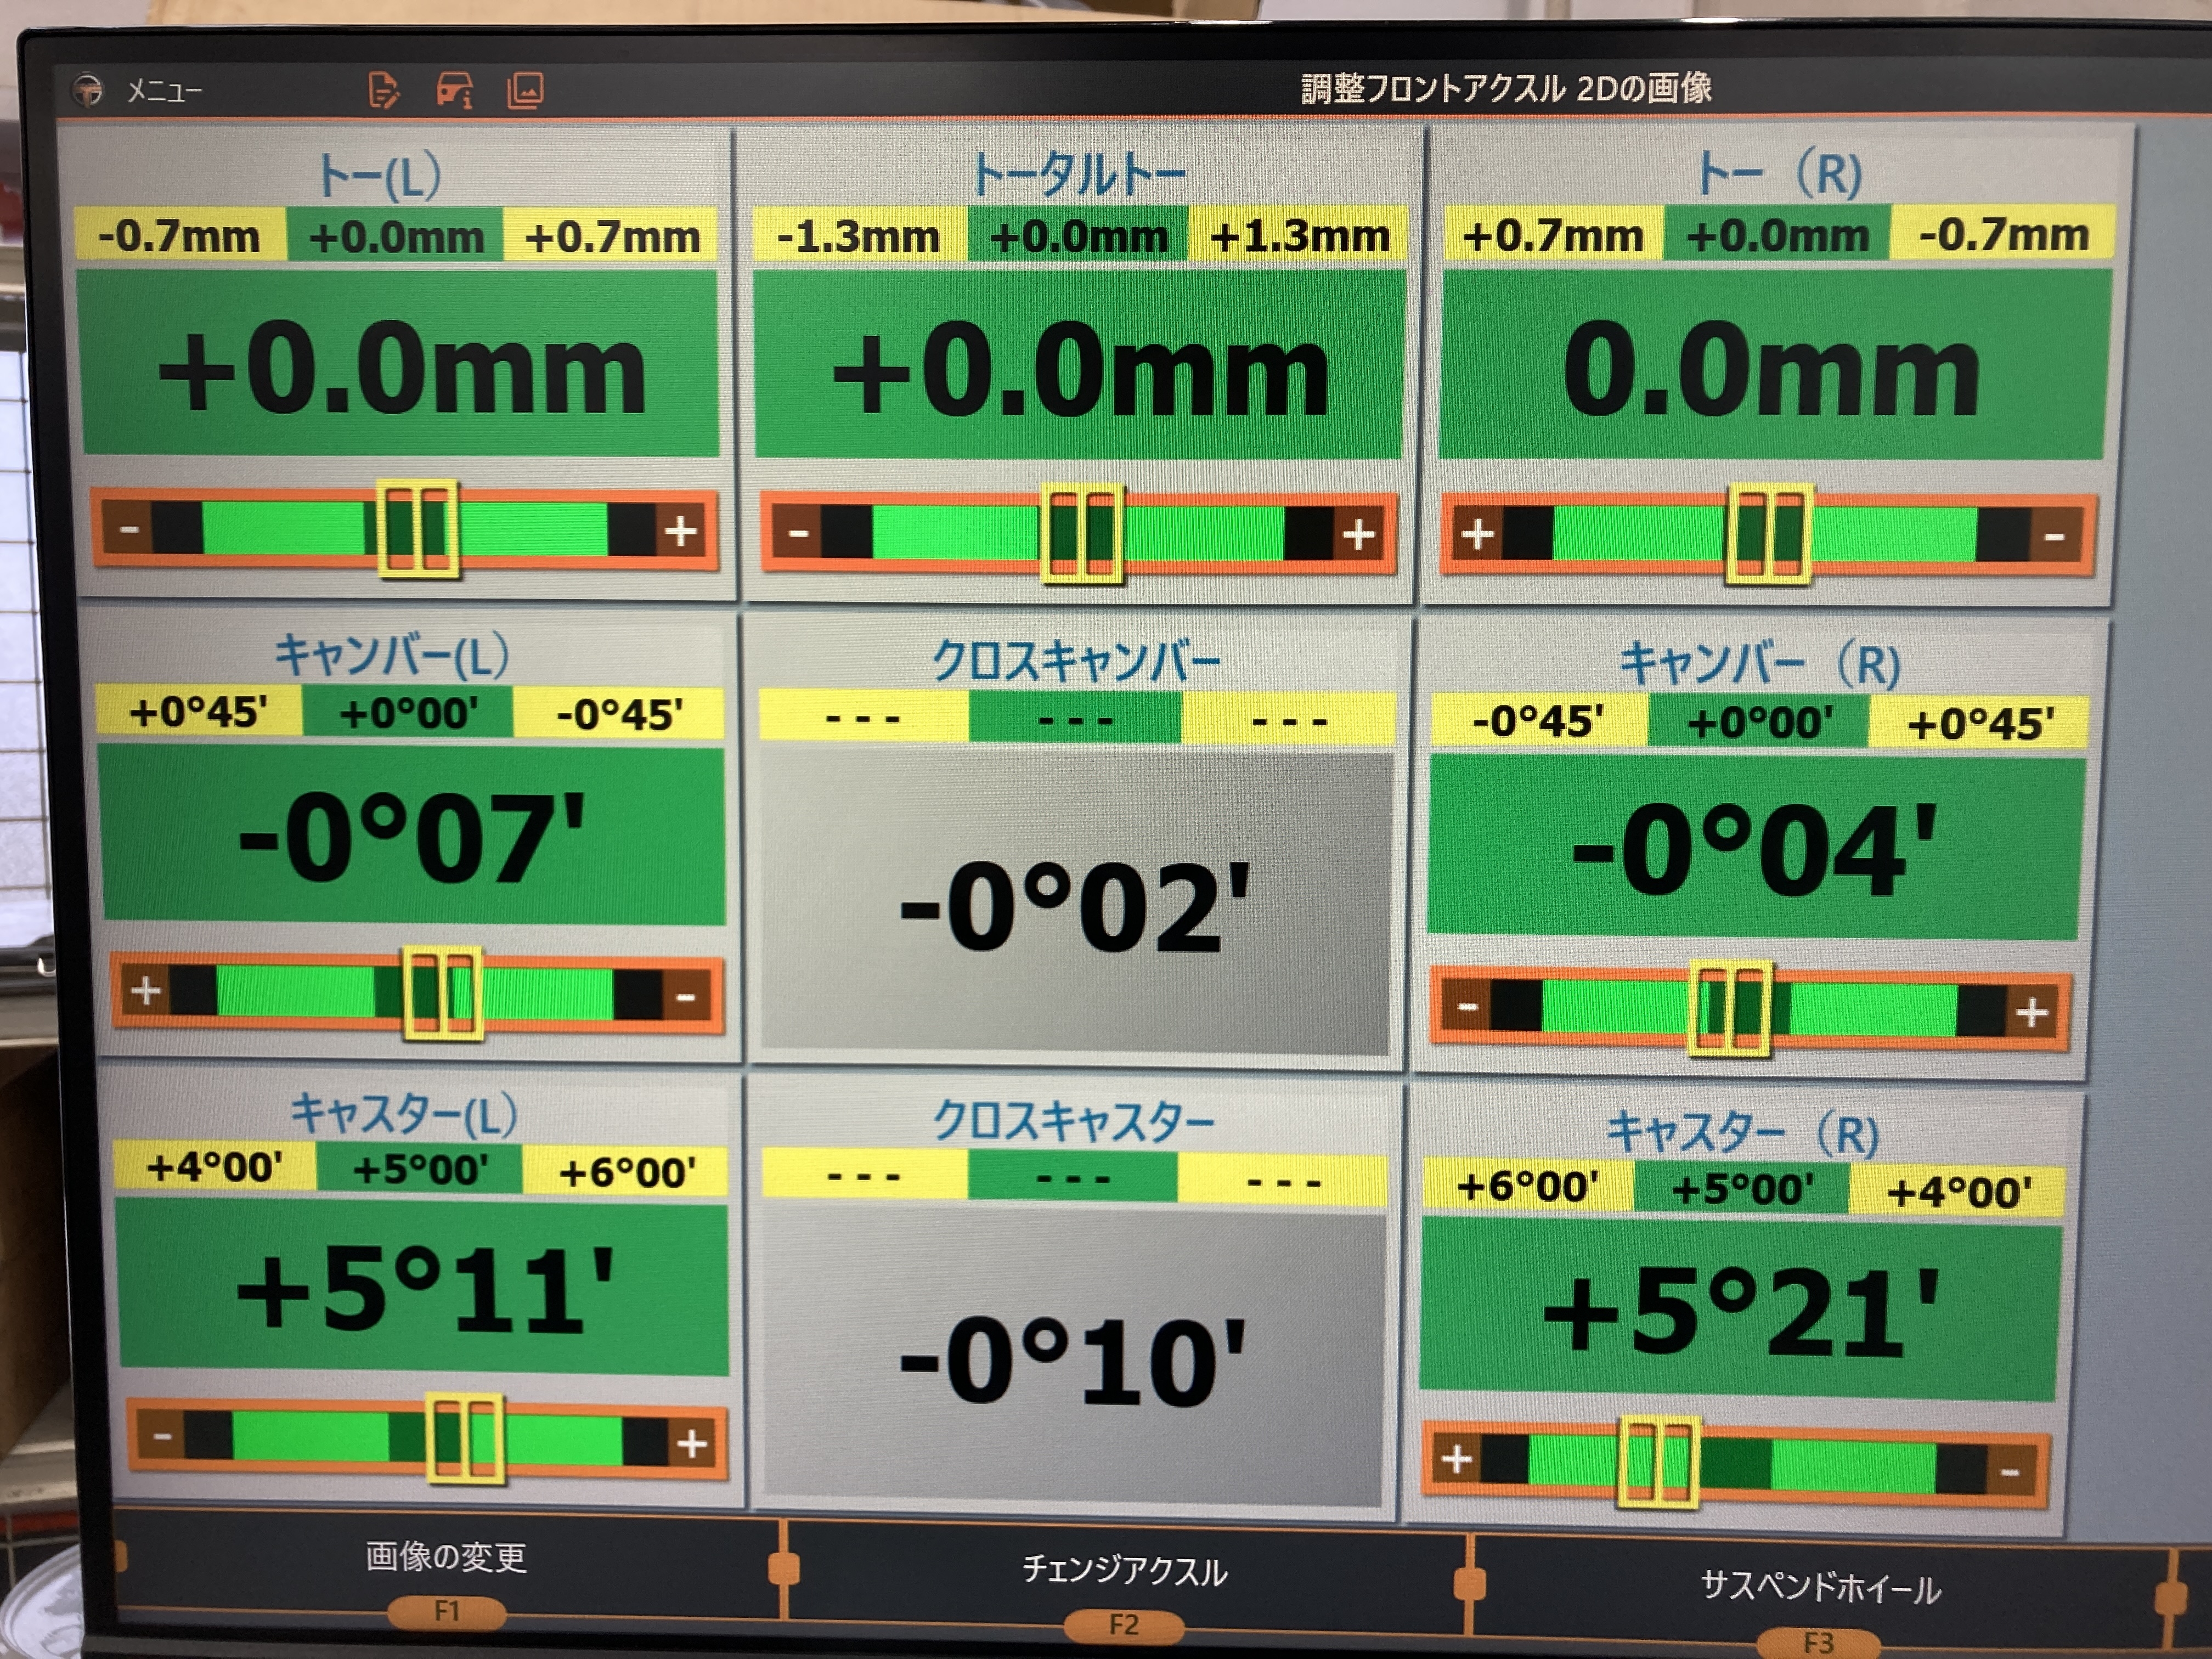Click minus icon on トータルトー gauge
The width and height of the screenshot is (2212, 1659).
(x=797, y=533)
